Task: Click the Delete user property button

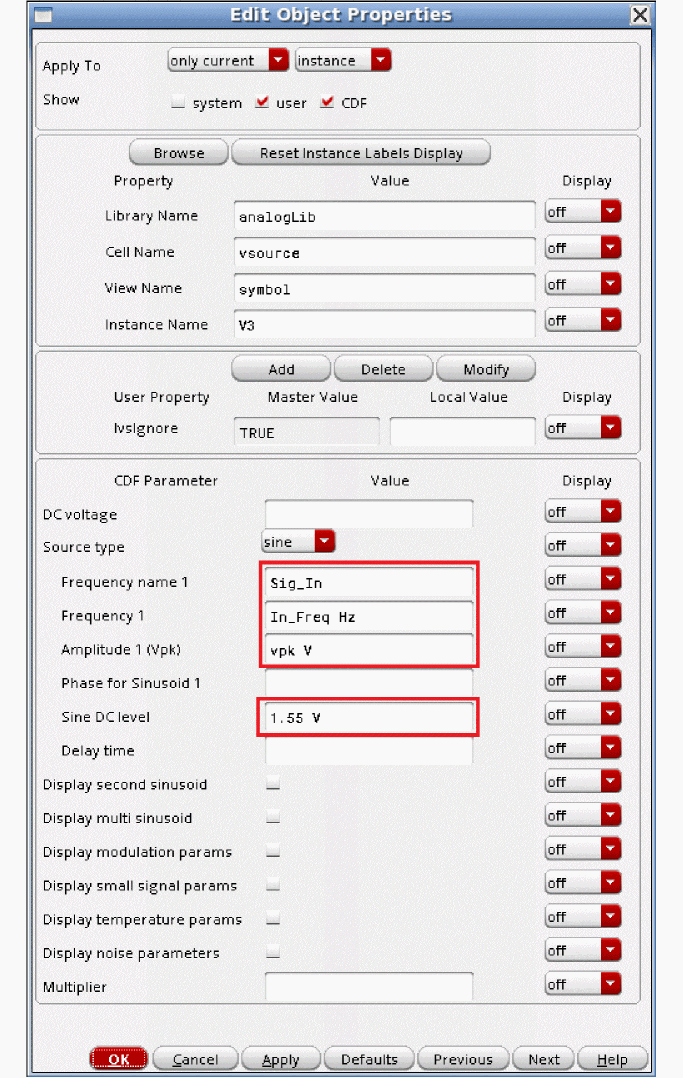Action: (x=383, y=369)
